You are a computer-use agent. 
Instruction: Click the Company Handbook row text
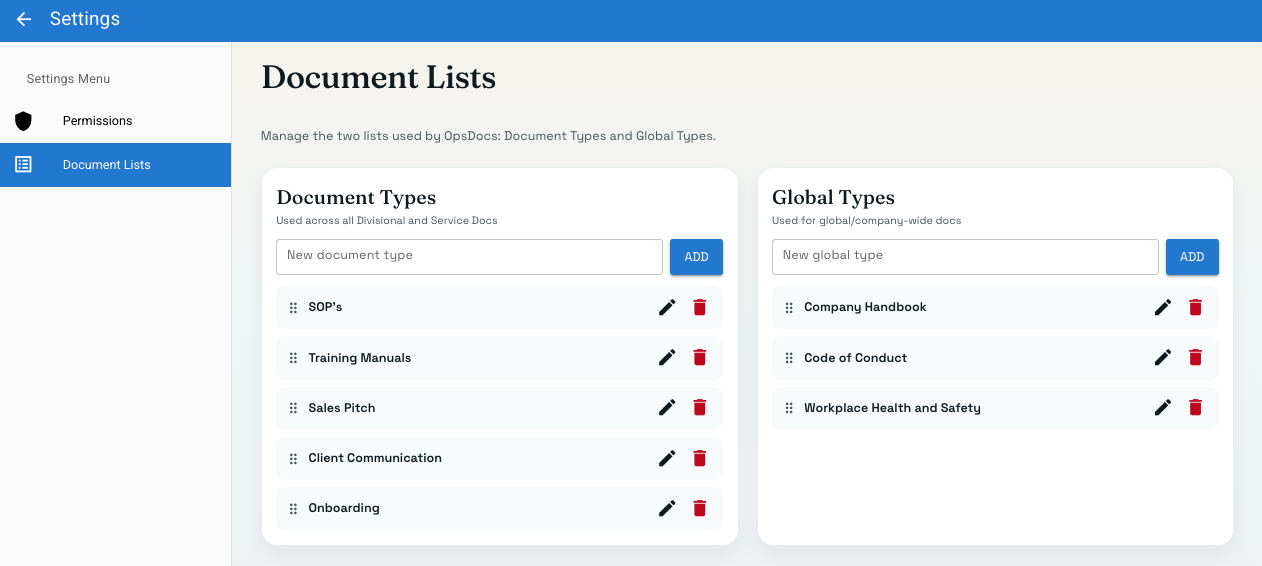865,307
